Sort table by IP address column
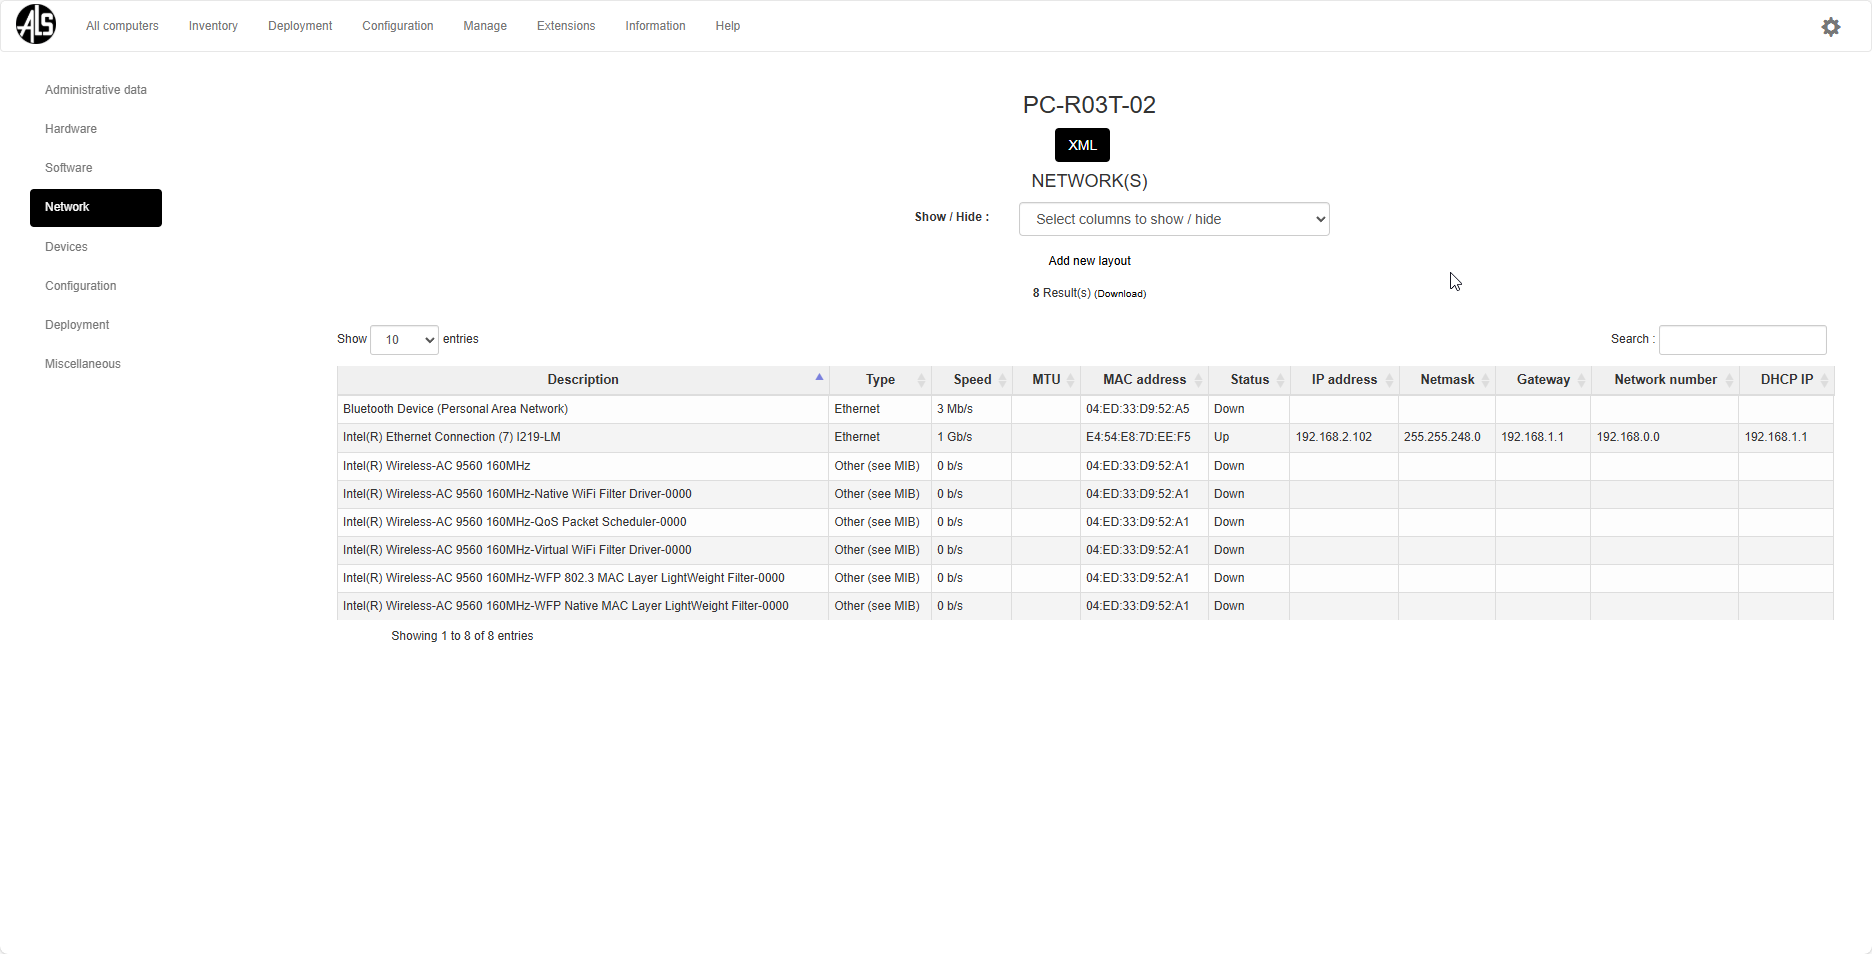The image size is (1872, 954). 1344,380
